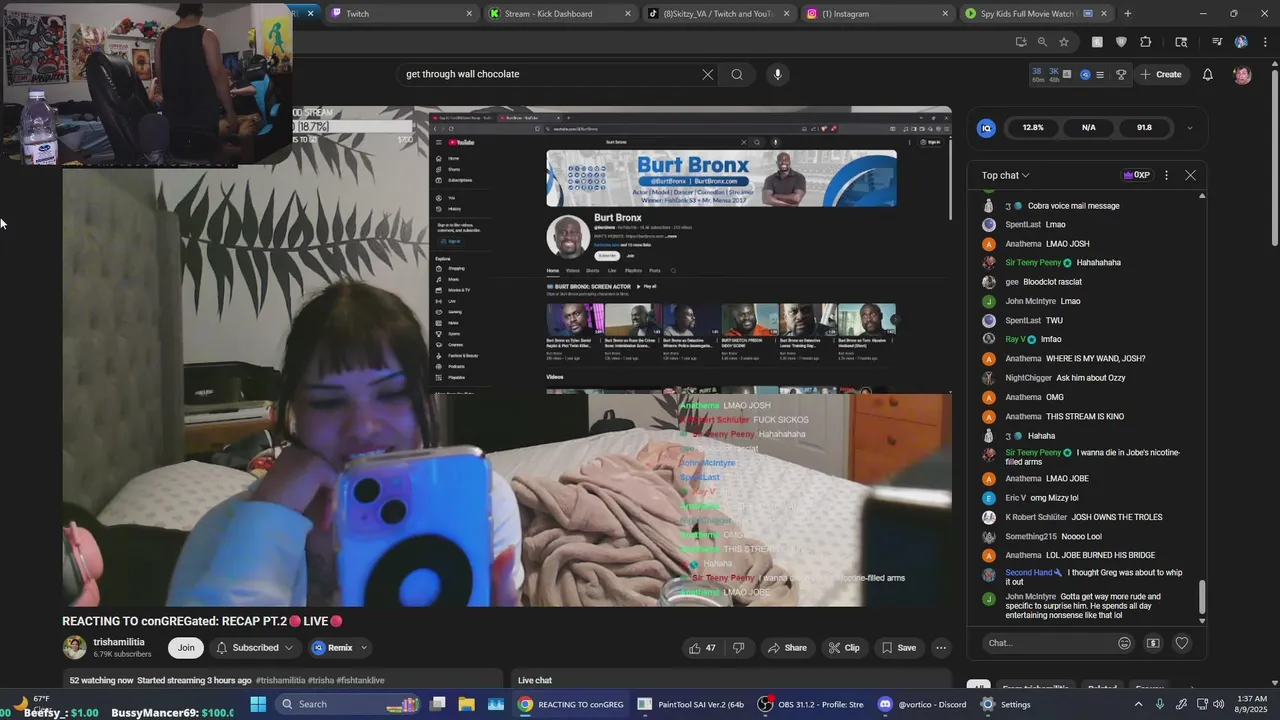This screenshot has height=720, width=1280.
Task: Open YouTube account avatar menu
Action: tap(1242, 75)
